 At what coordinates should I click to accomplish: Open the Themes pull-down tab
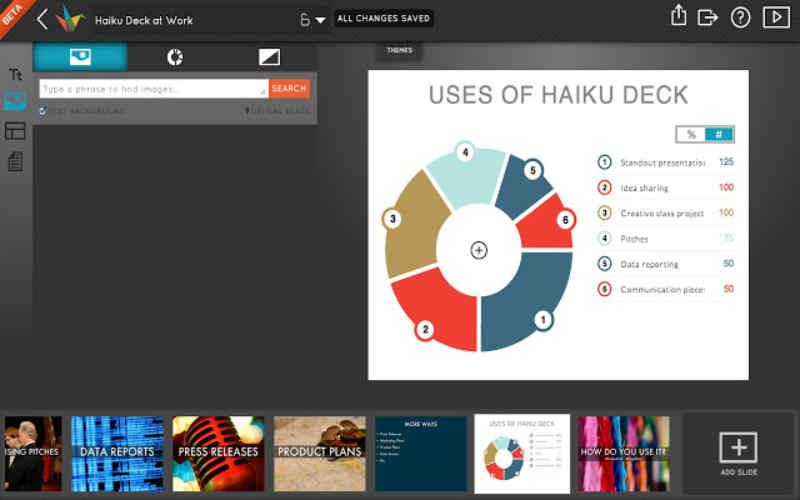pos(399,50)
